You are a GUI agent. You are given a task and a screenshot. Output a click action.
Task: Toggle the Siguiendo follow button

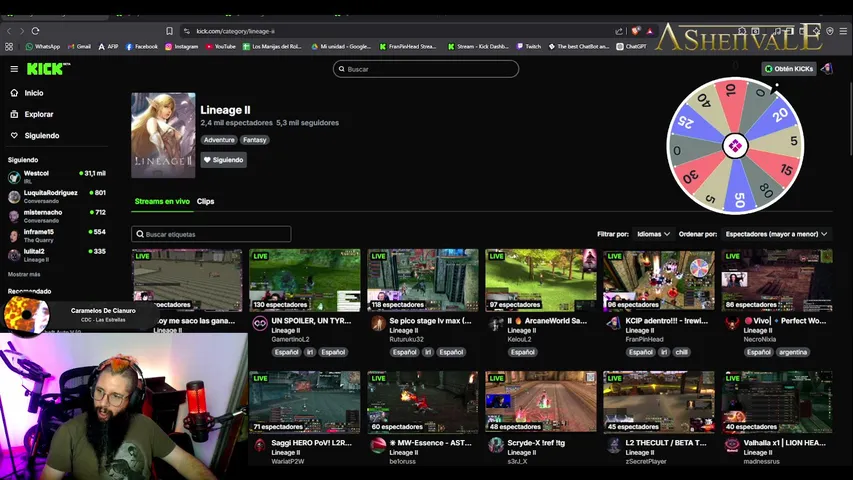pos(224,160)
